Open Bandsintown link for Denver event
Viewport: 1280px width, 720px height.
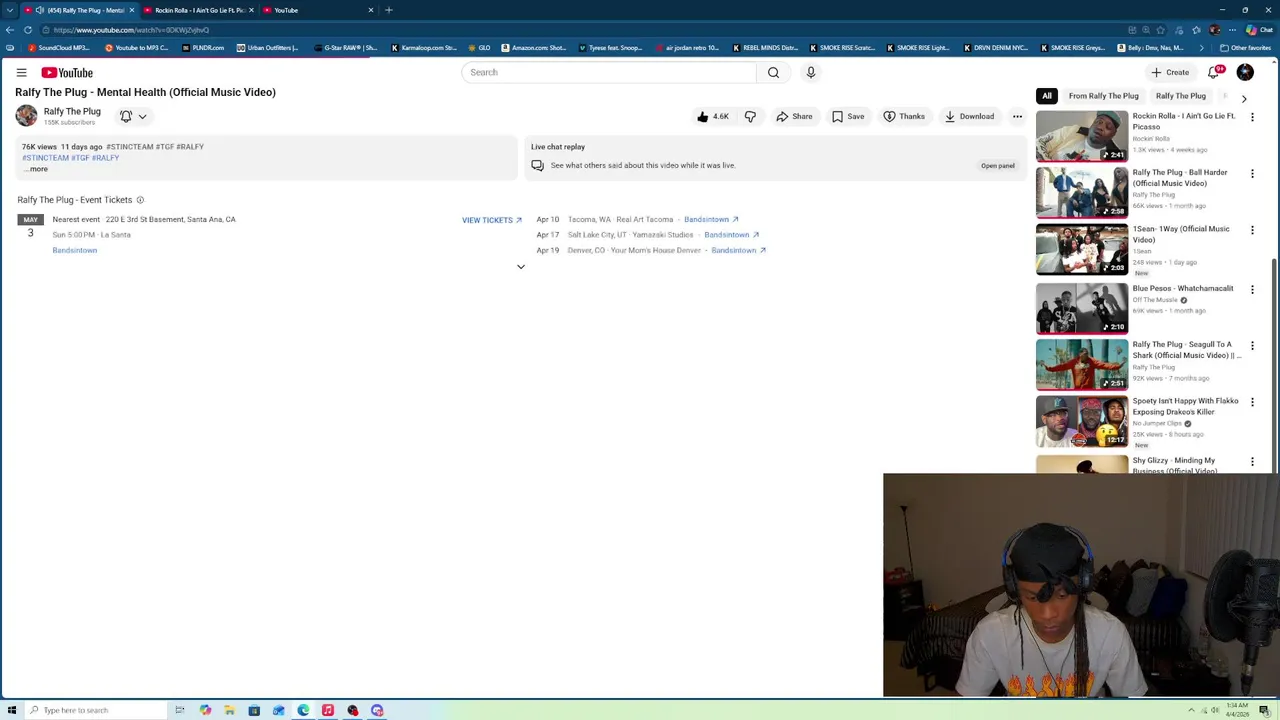(x=738, y=250)
